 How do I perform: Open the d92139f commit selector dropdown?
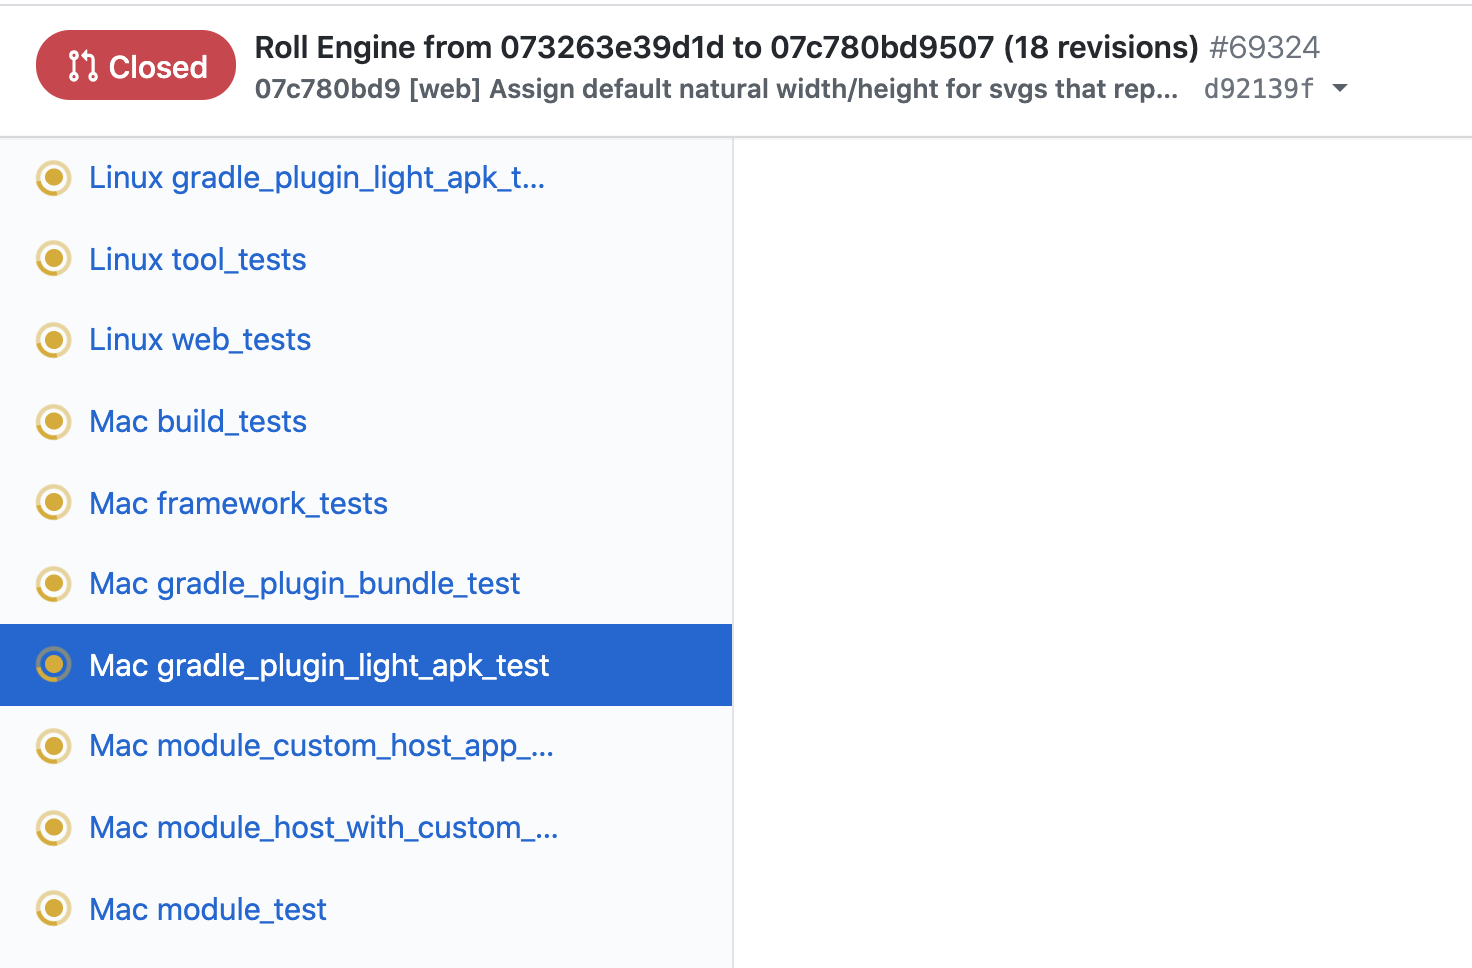[1258, 88]
